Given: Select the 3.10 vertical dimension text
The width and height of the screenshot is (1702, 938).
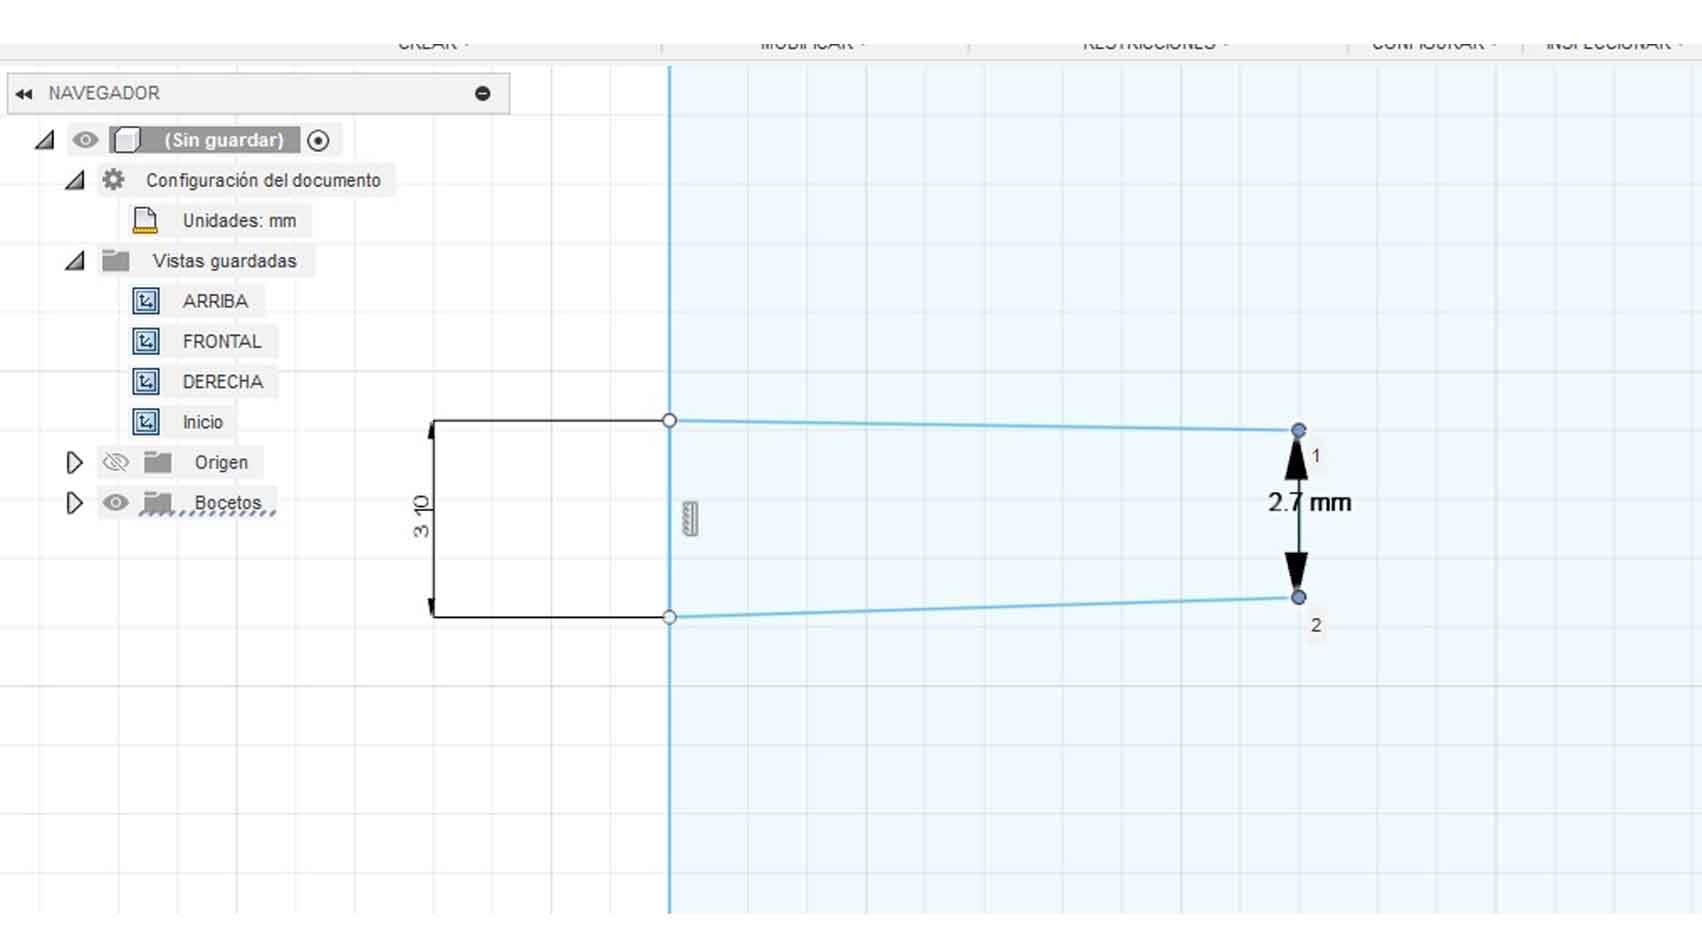Looking at the screenshot, I should 421,516.
